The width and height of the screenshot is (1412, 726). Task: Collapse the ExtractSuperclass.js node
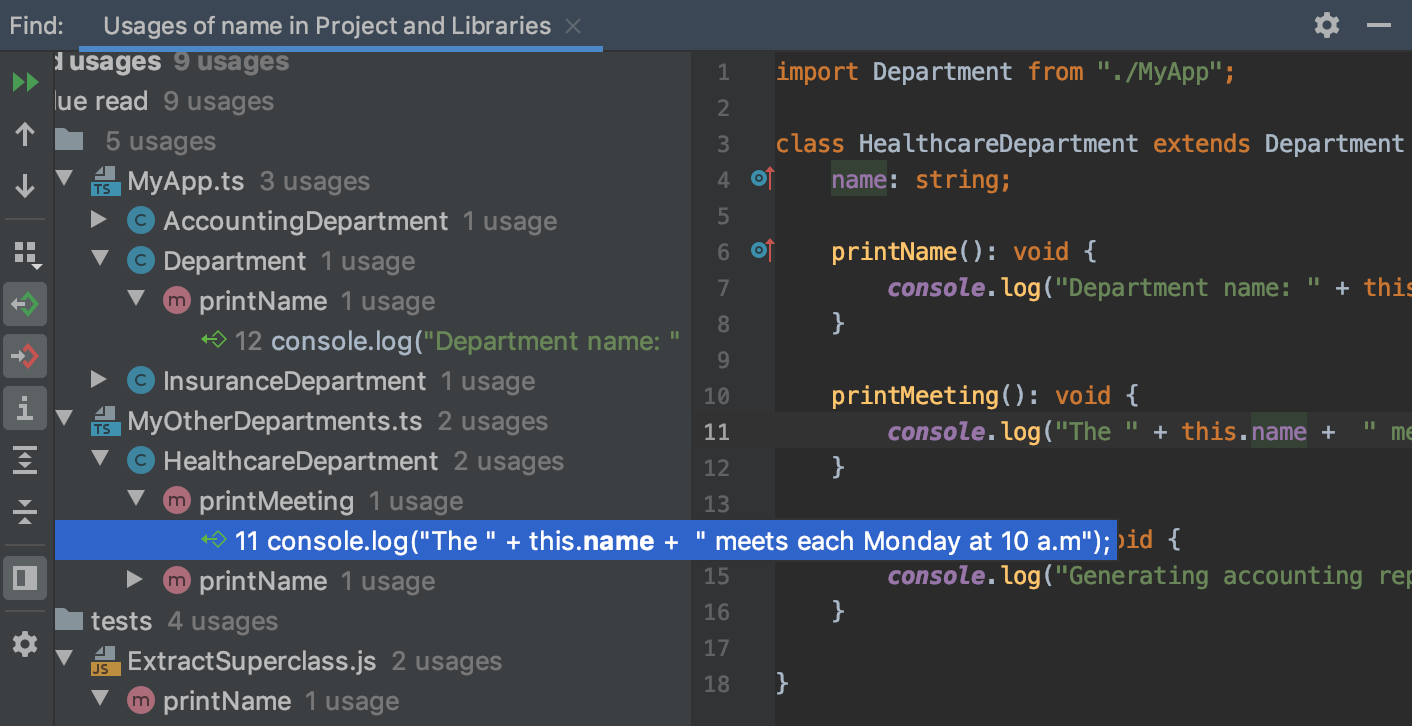pos(64,660)
